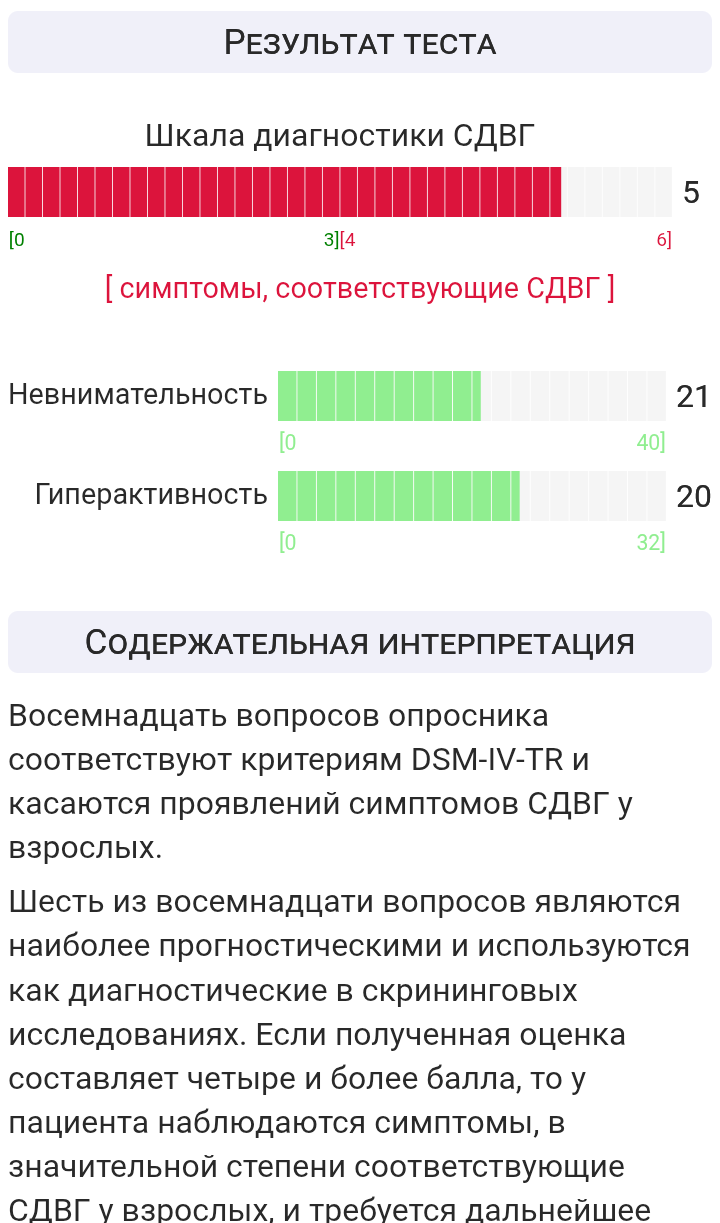Click the Невнимательность score value 21

click(x=693, y=397)
